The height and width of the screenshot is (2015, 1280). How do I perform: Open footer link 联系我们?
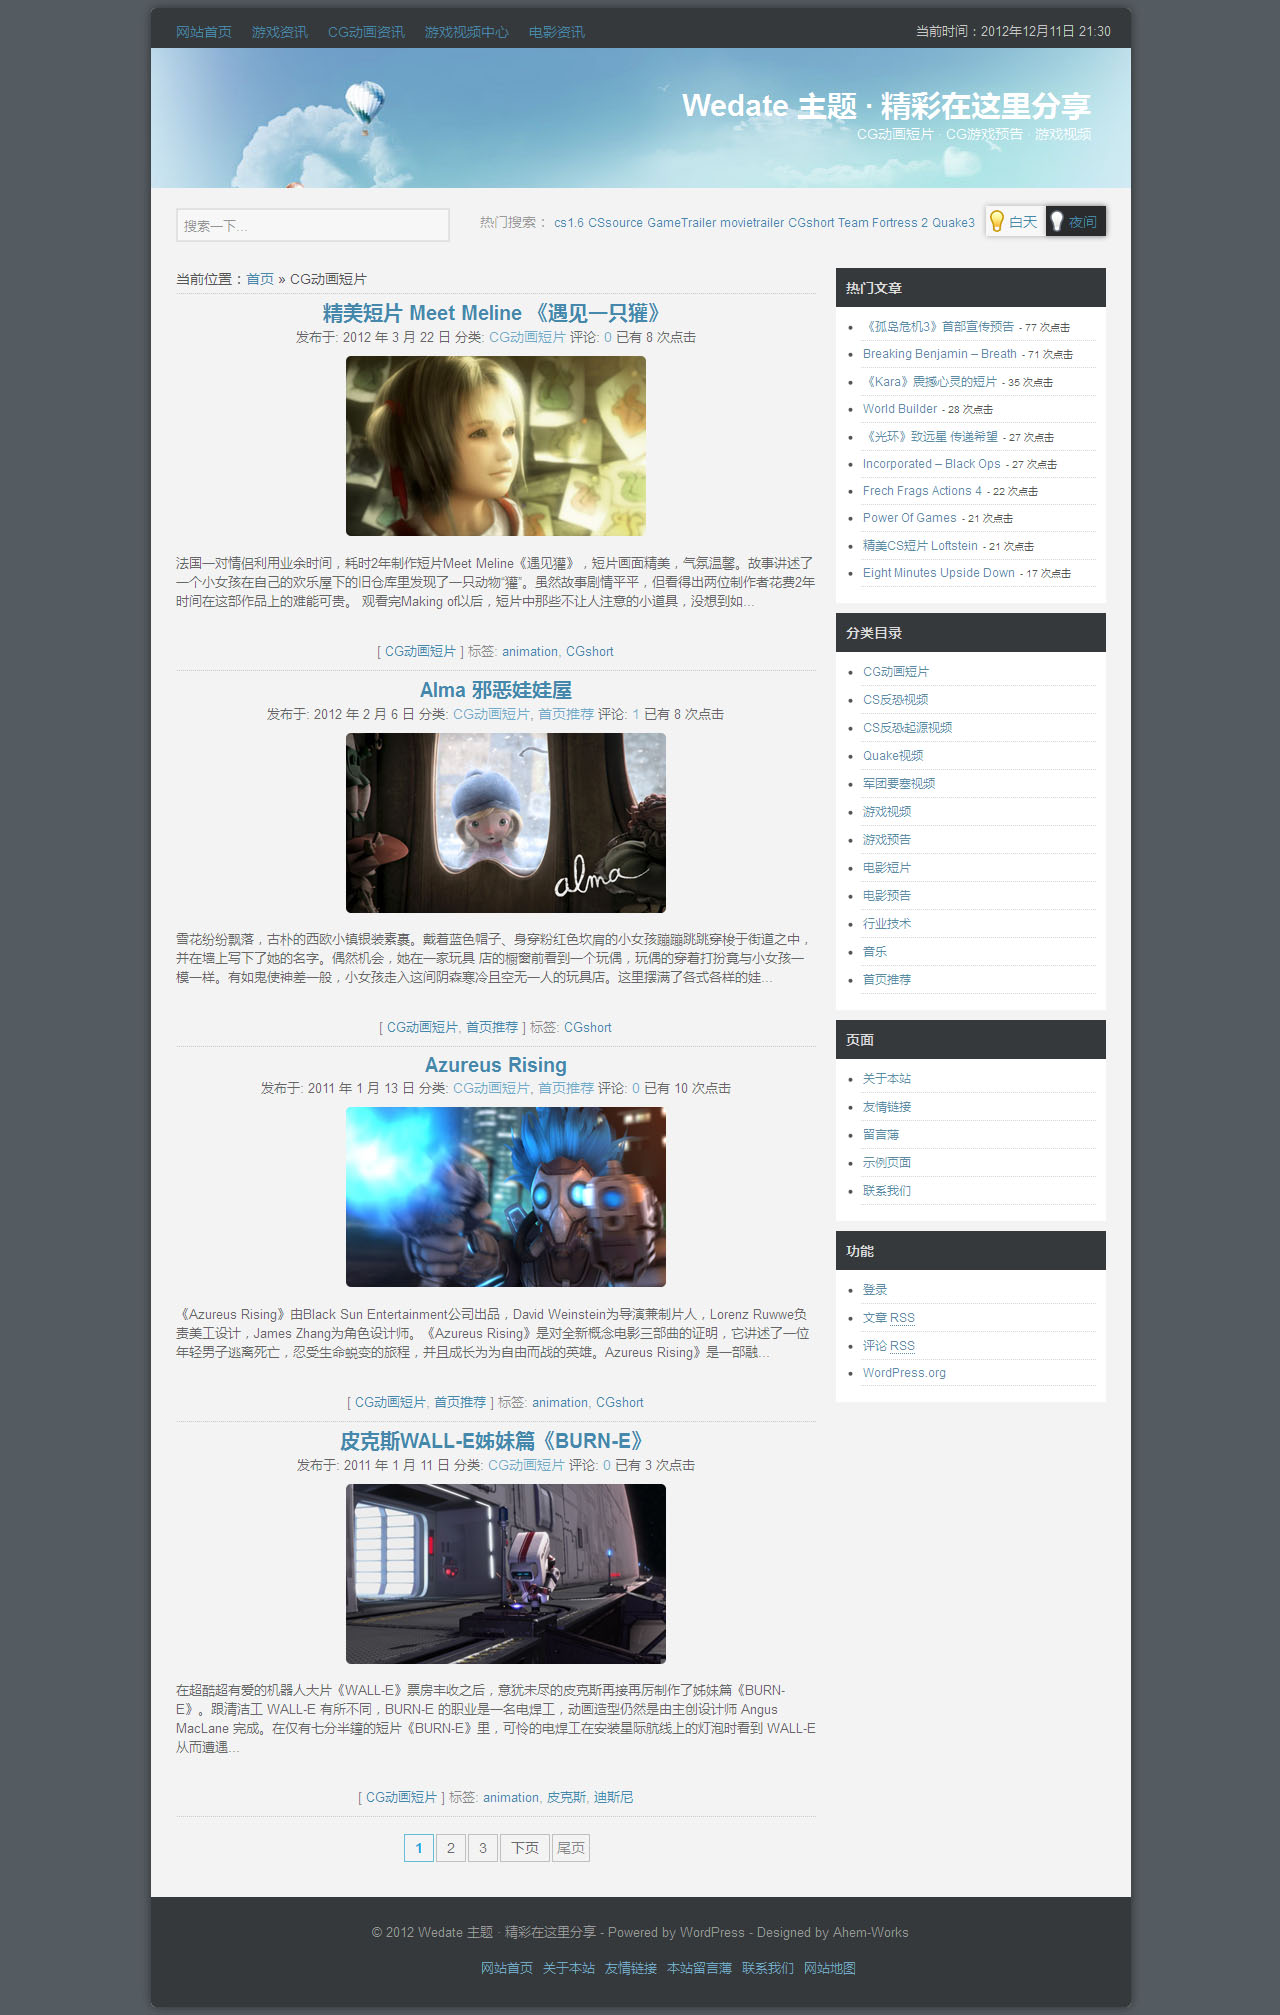coord(768,1968)
